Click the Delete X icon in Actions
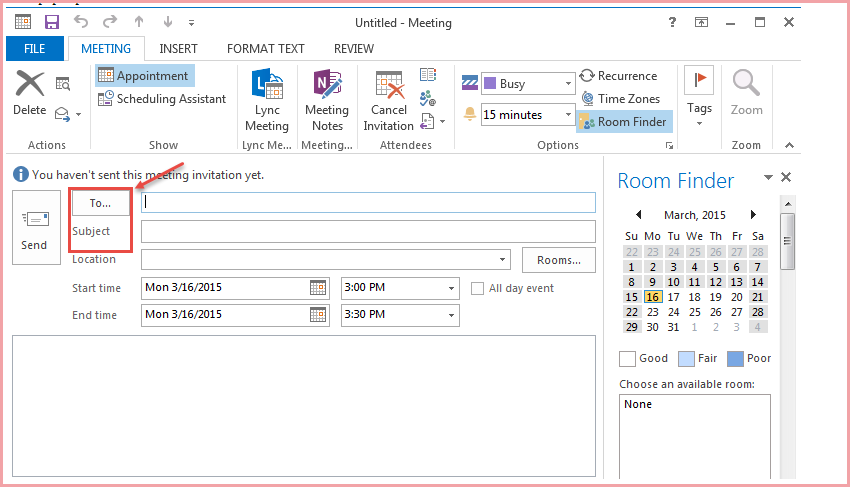The image size is (850, 487). pyautogui.click(x=30, y=84)
